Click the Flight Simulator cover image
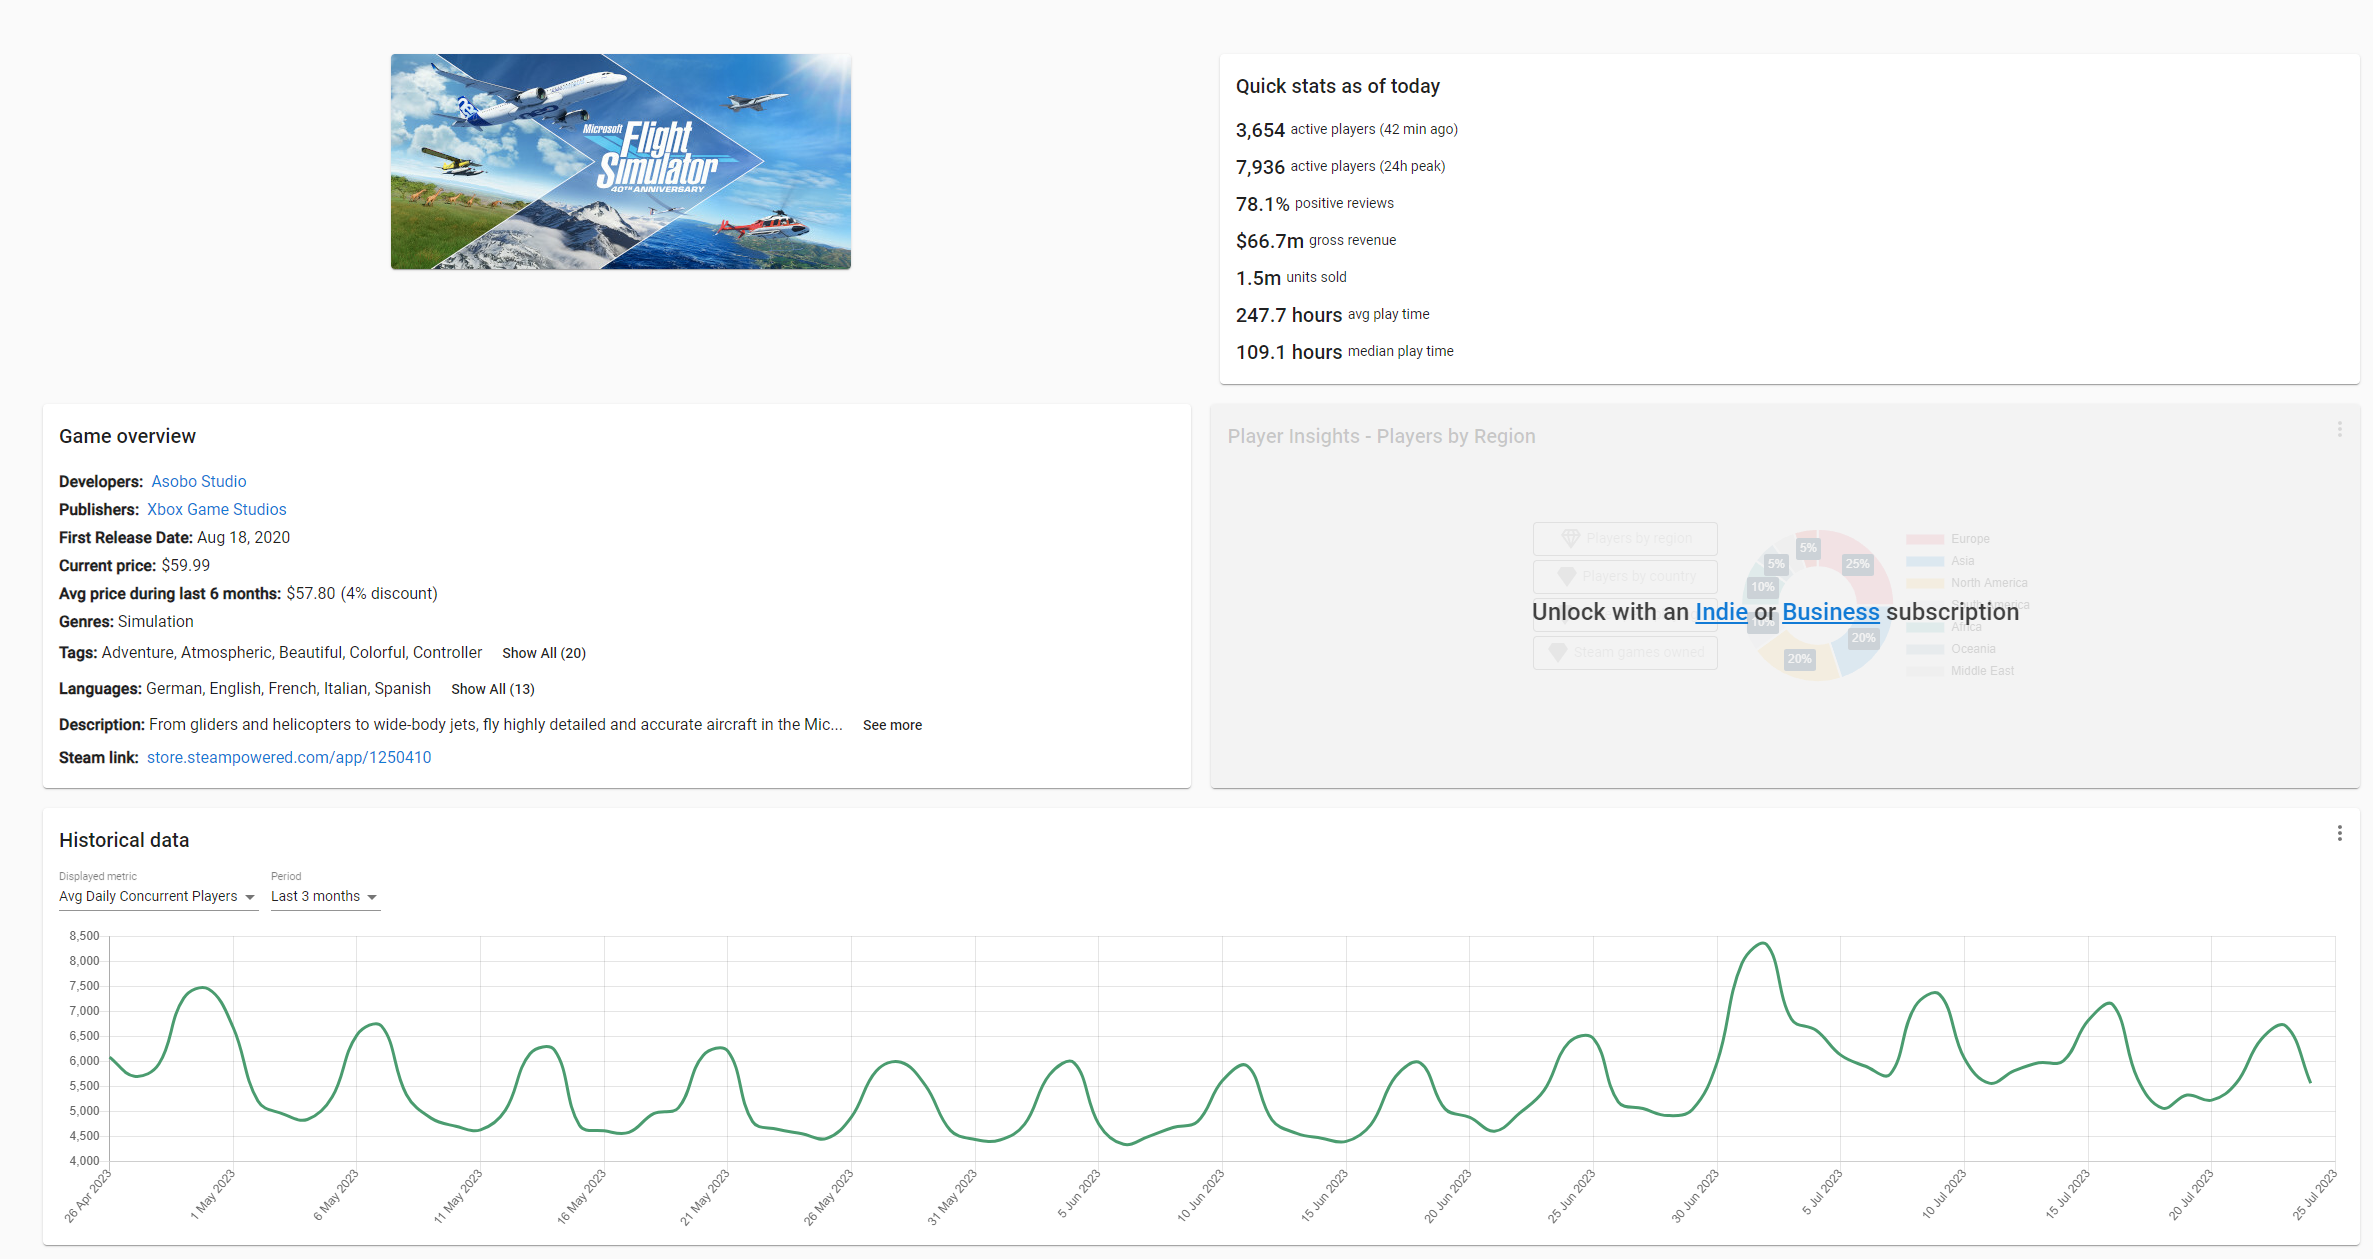Image resolution: width=2373 pixels, height=1259 pixels. coord(620,161)
